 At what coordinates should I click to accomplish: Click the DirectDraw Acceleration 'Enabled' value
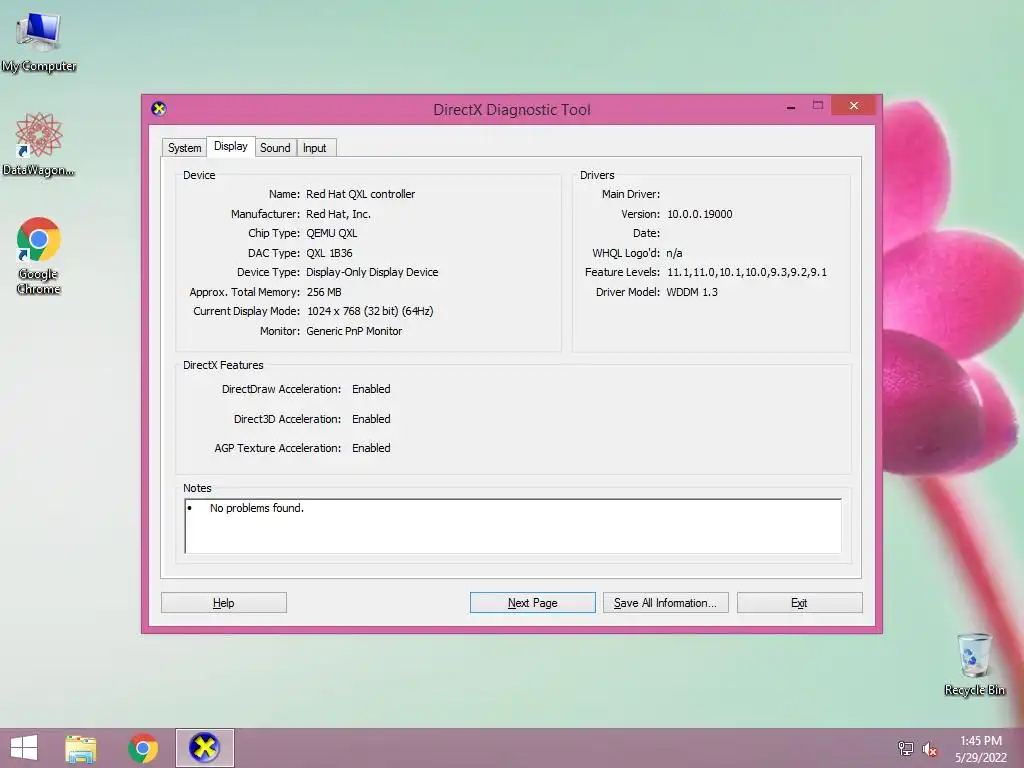(371, 389)
